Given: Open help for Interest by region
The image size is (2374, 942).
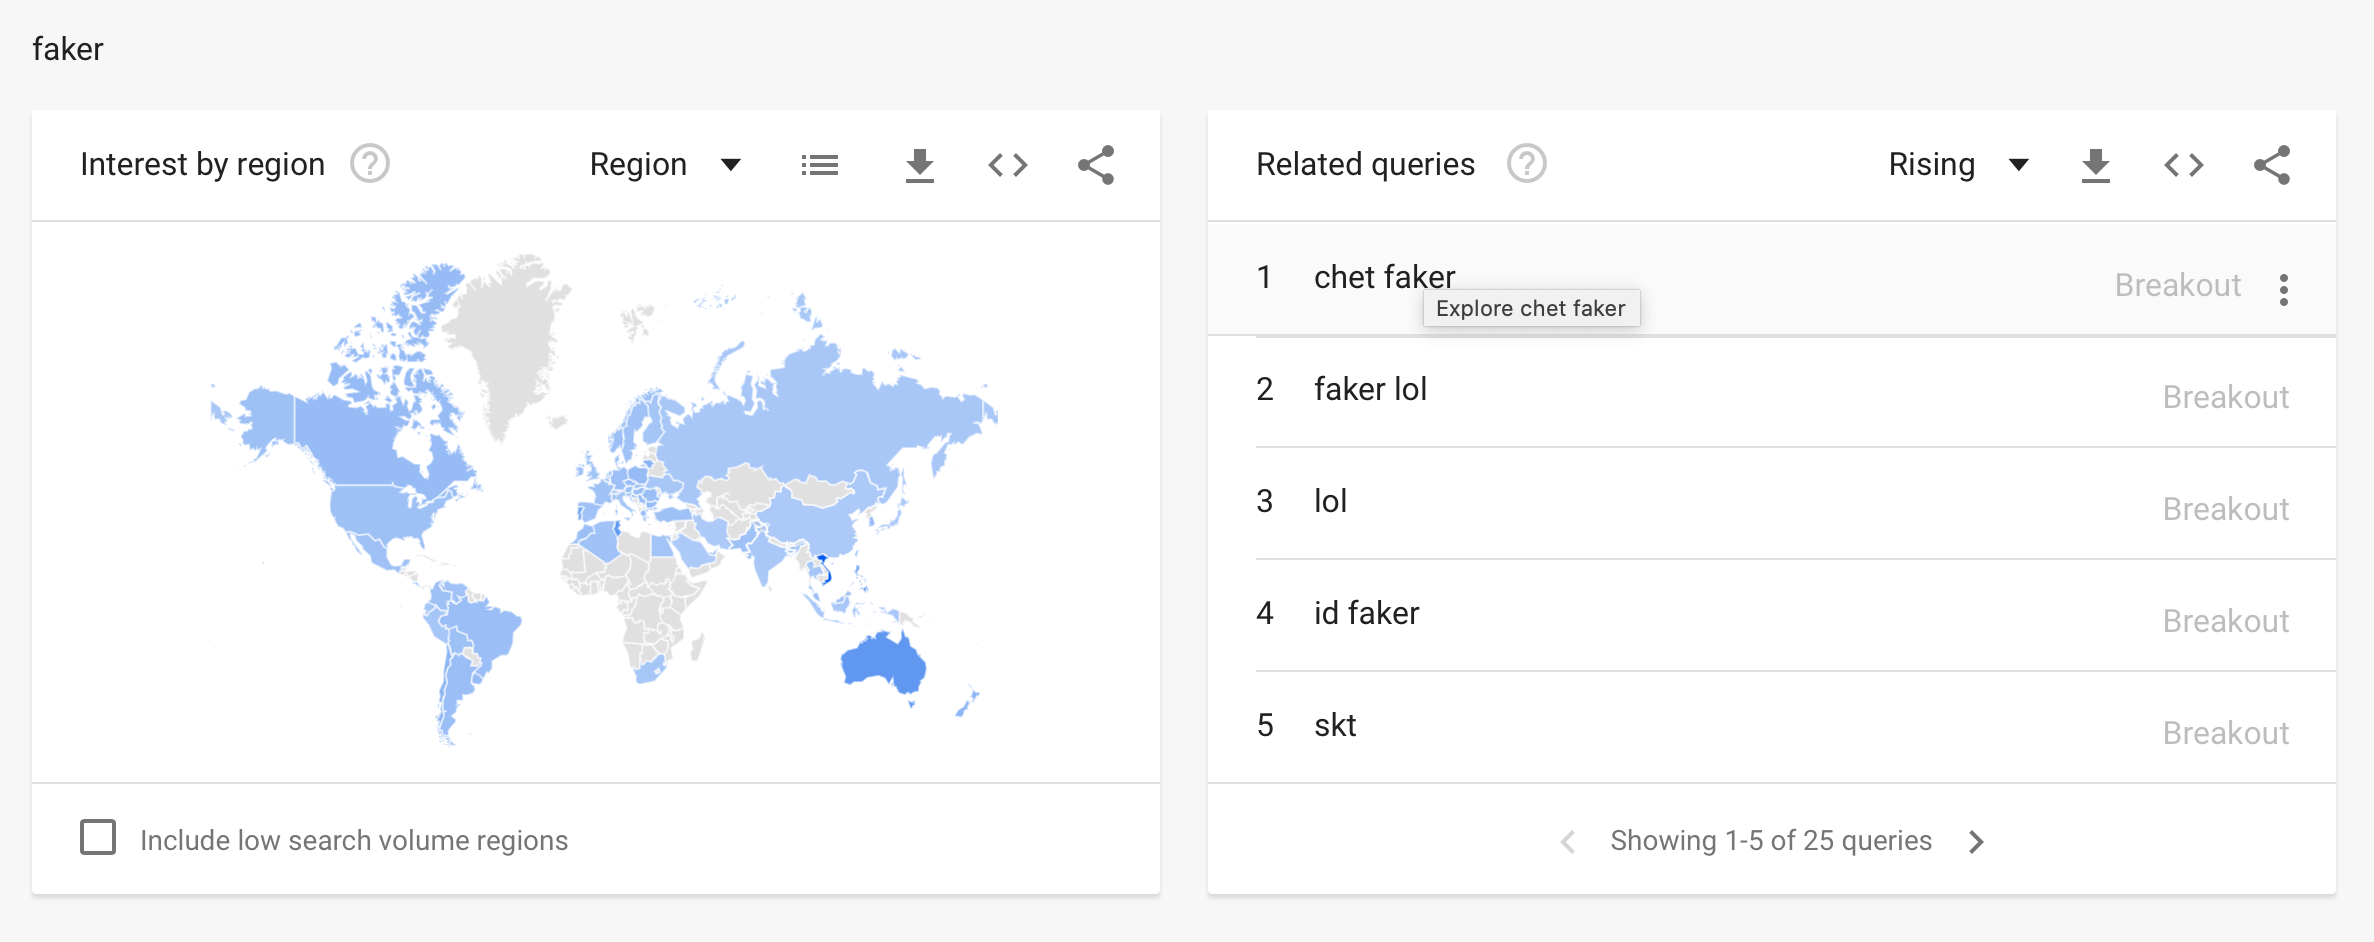Looking at the screenshot, I should click(x=369, y=164).
